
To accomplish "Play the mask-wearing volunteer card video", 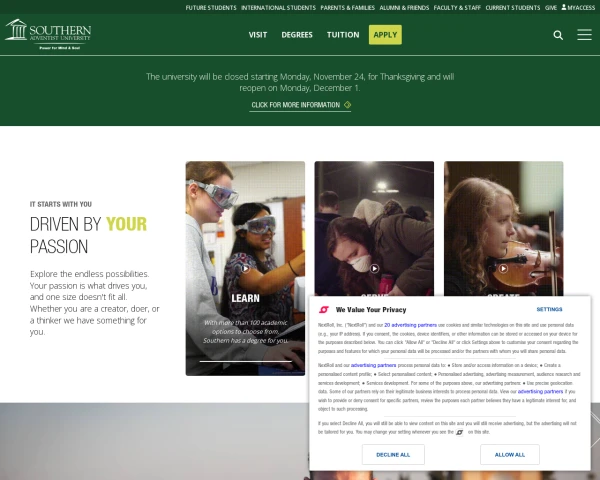I will 374,269.
